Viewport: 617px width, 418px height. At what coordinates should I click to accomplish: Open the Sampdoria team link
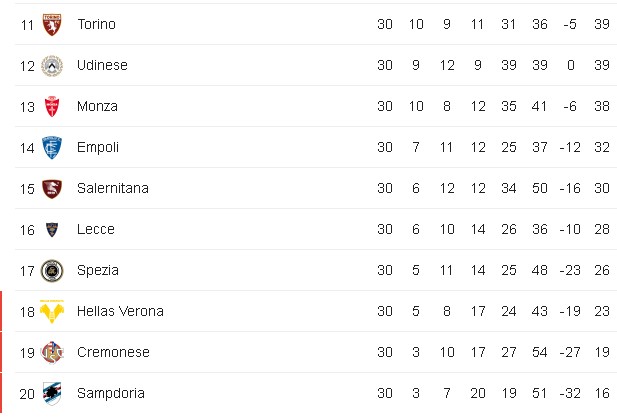point(111,393)
